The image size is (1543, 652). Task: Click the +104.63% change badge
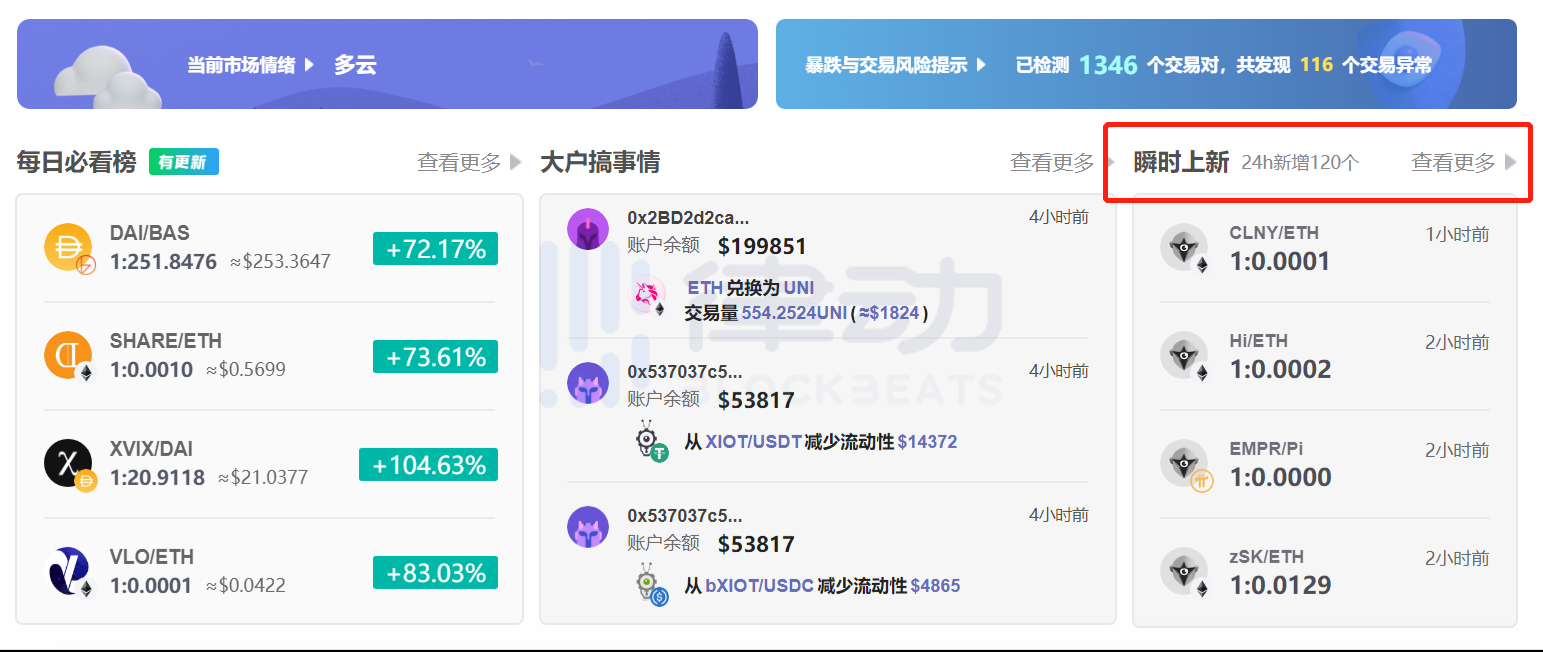coord(428,465)
